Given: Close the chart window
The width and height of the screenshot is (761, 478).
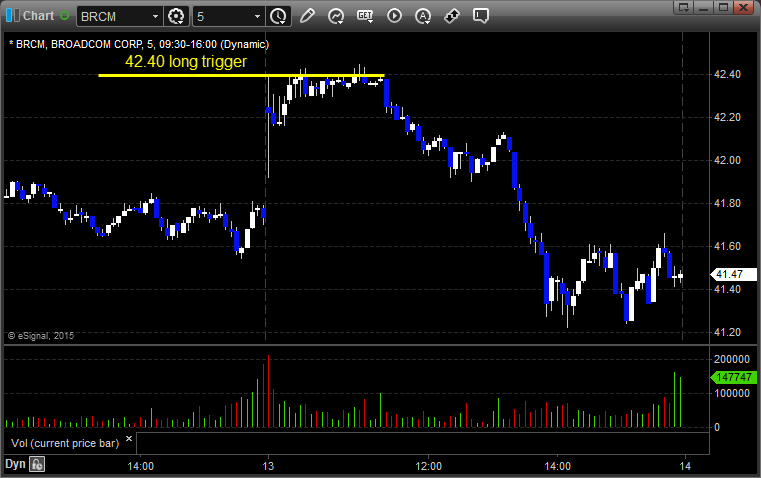Looking at the screenshot, I should coord(743,7).
